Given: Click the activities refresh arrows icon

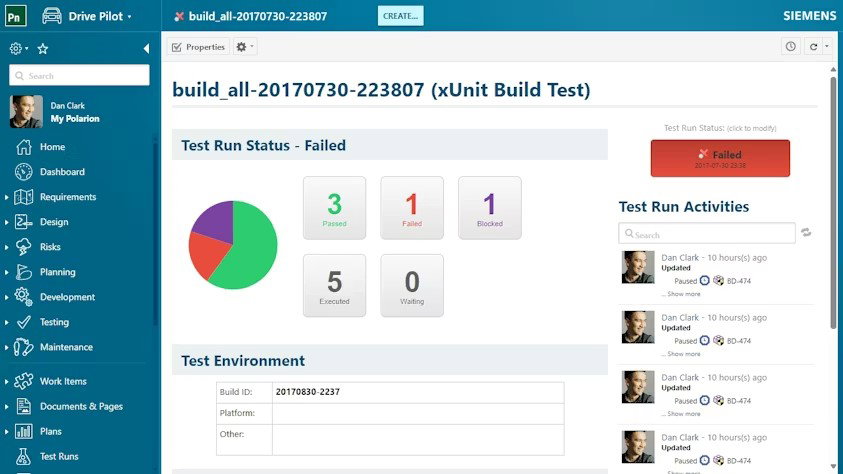Looking at the screenshot, I should coord(806,233).
